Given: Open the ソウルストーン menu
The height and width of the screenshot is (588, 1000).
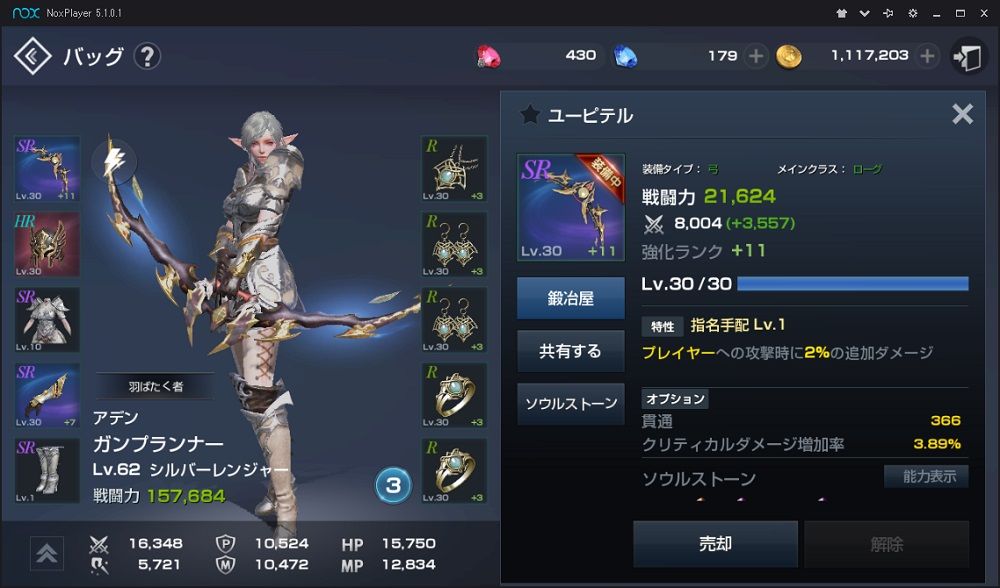Looking at the screenshot, I should coord(571,404).
